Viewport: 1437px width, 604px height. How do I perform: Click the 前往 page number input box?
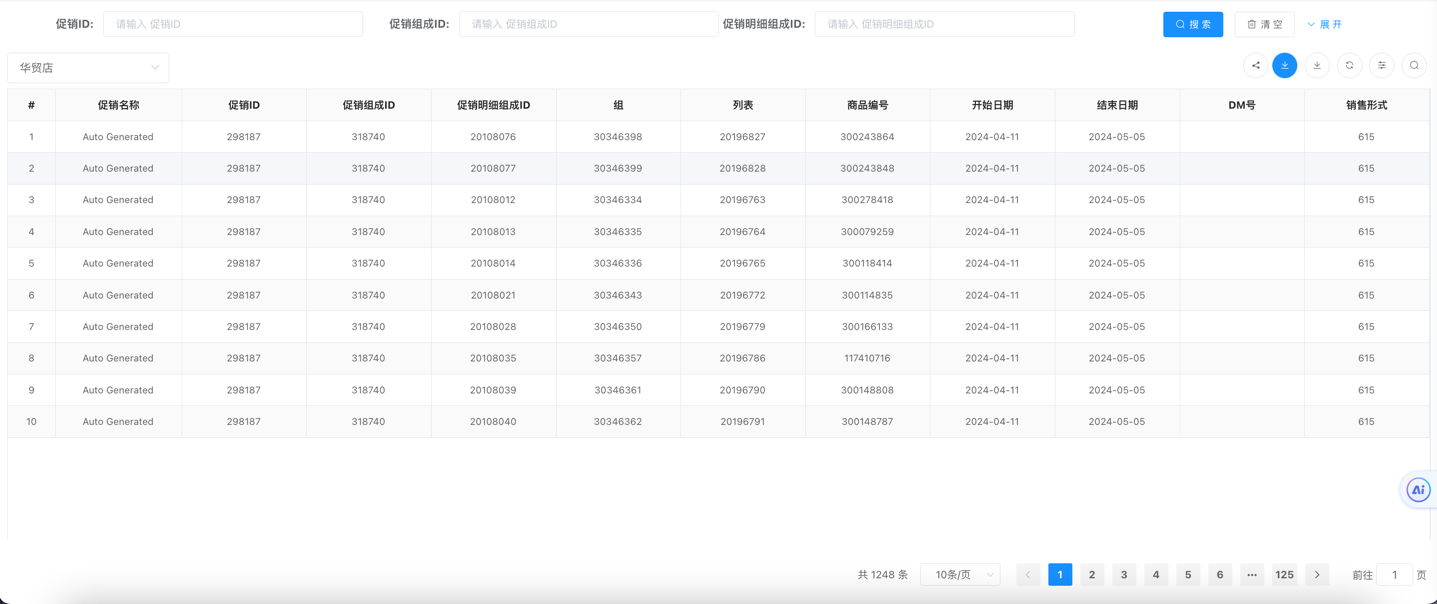point(1394,575)
